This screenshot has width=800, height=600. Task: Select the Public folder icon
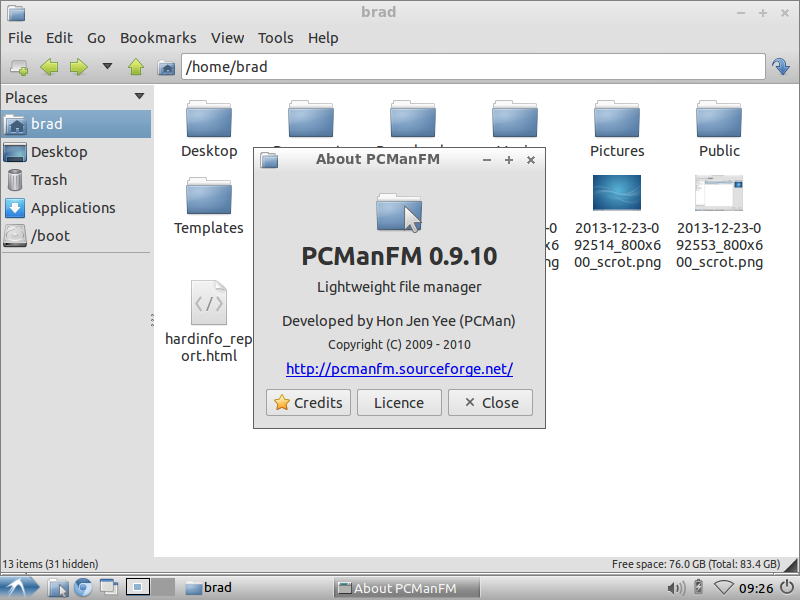pos(719,119)
